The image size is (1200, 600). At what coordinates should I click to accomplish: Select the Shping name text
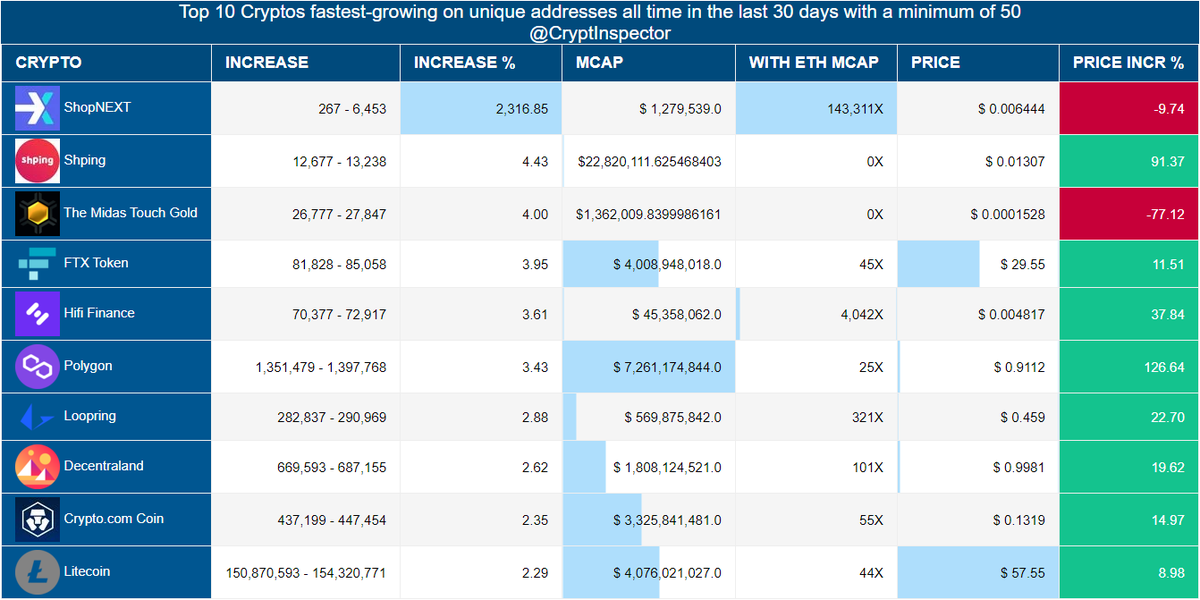point(85,160)
